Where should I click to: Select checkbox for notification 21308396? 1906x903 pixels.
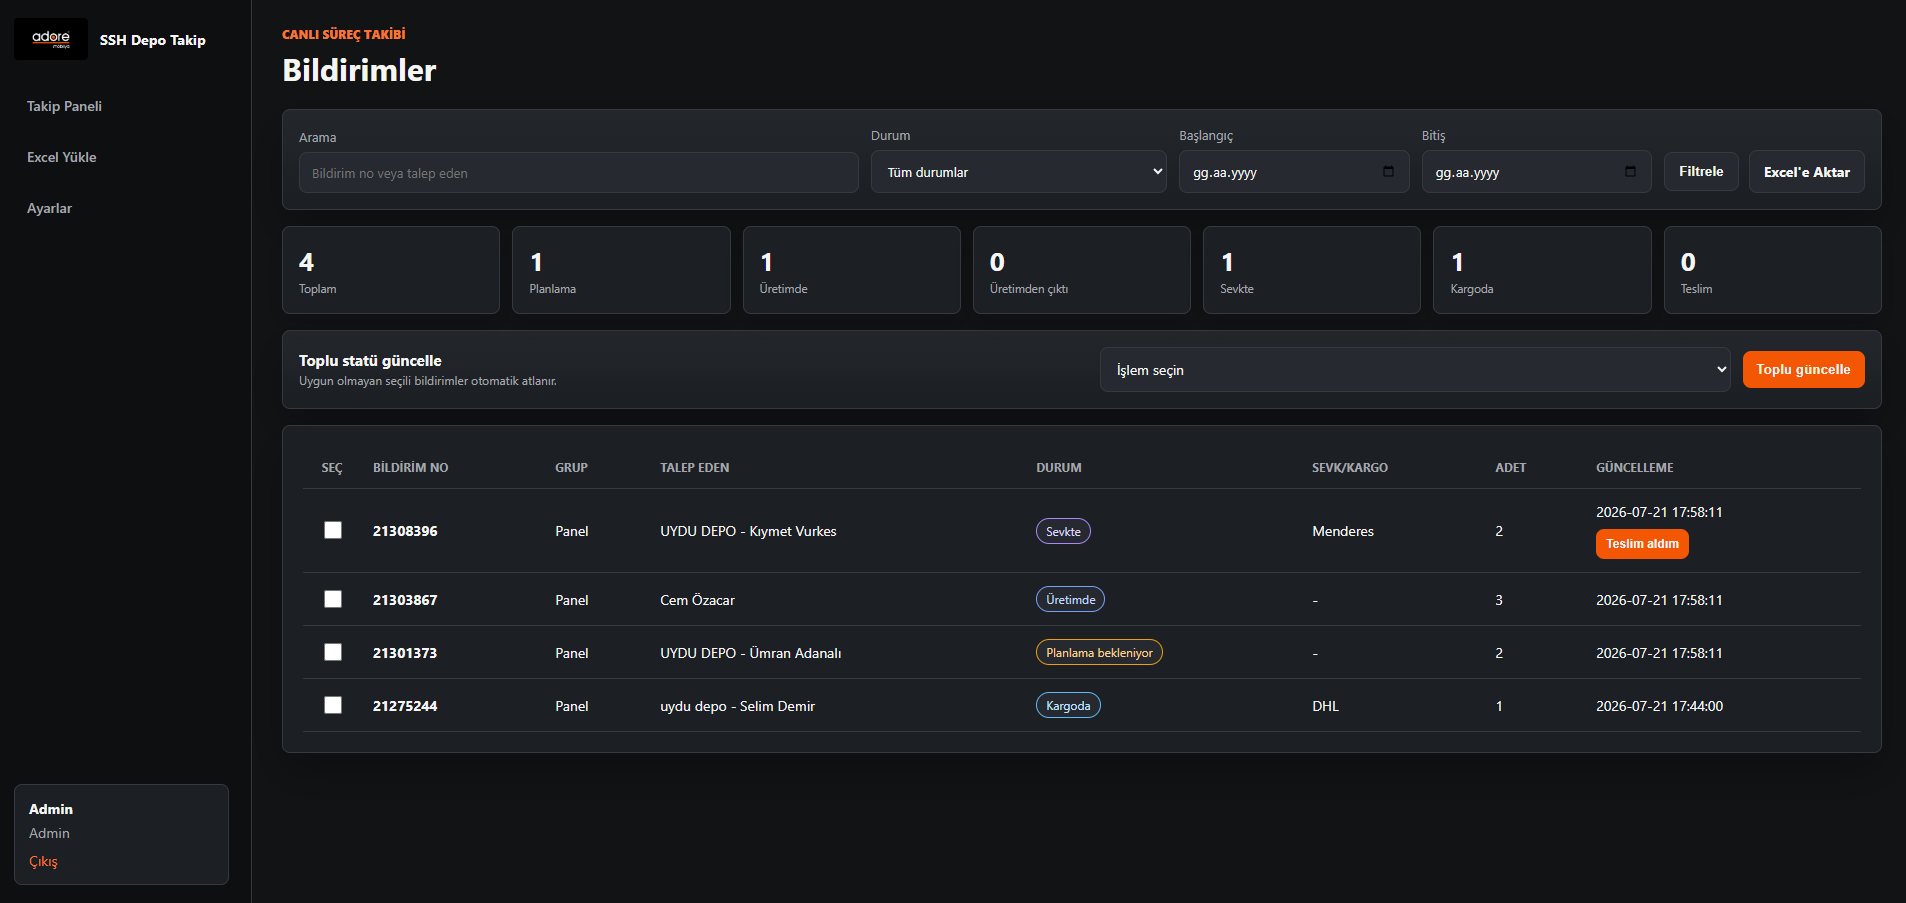click(x=333, y=530)
